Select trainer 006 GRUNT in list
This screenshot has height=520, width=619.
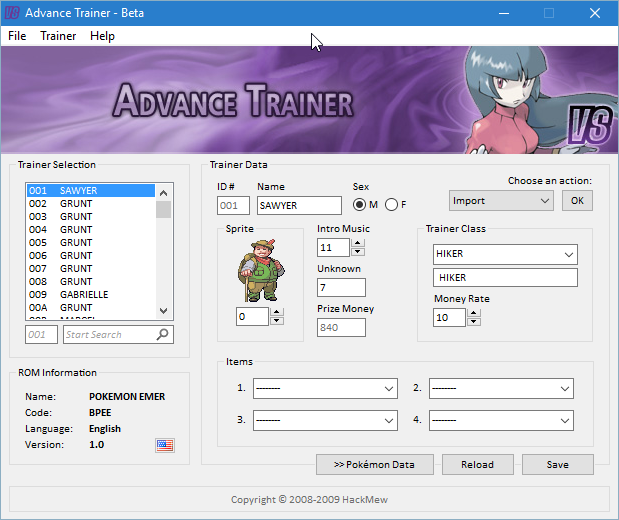click(91, 256)
